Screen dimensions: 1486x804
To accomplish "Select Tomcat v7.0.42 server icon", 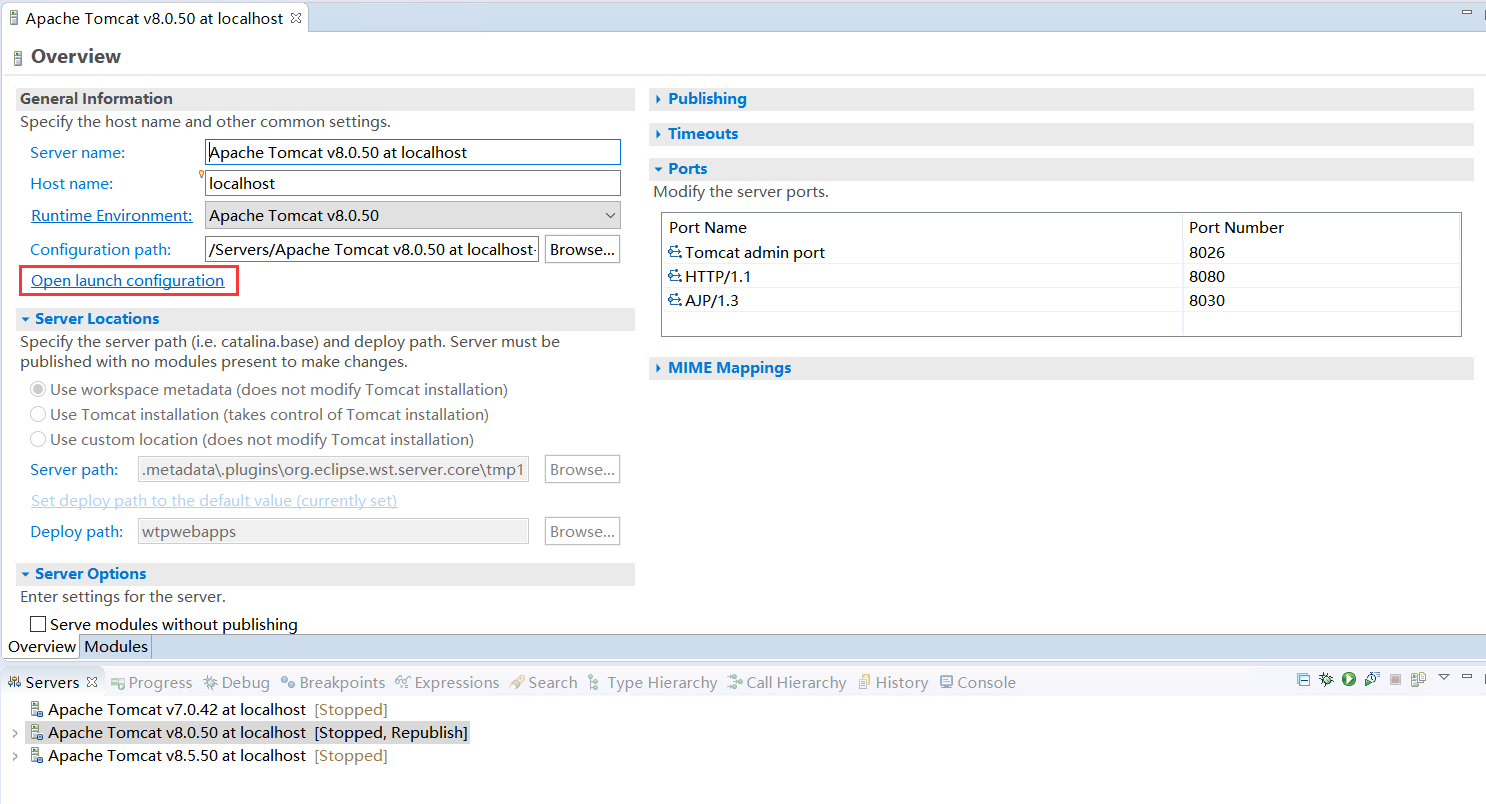I will pyautogui.click(x=37, y=709).
